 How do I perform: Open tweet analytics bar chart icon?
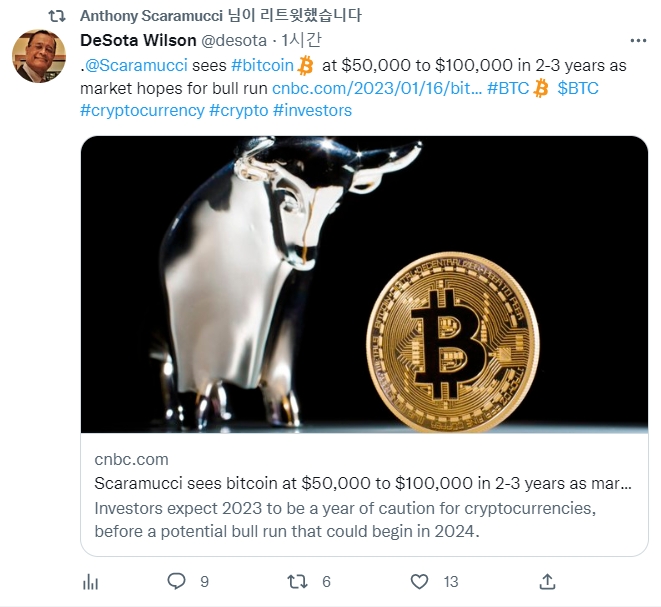click(x=90, y=583)
